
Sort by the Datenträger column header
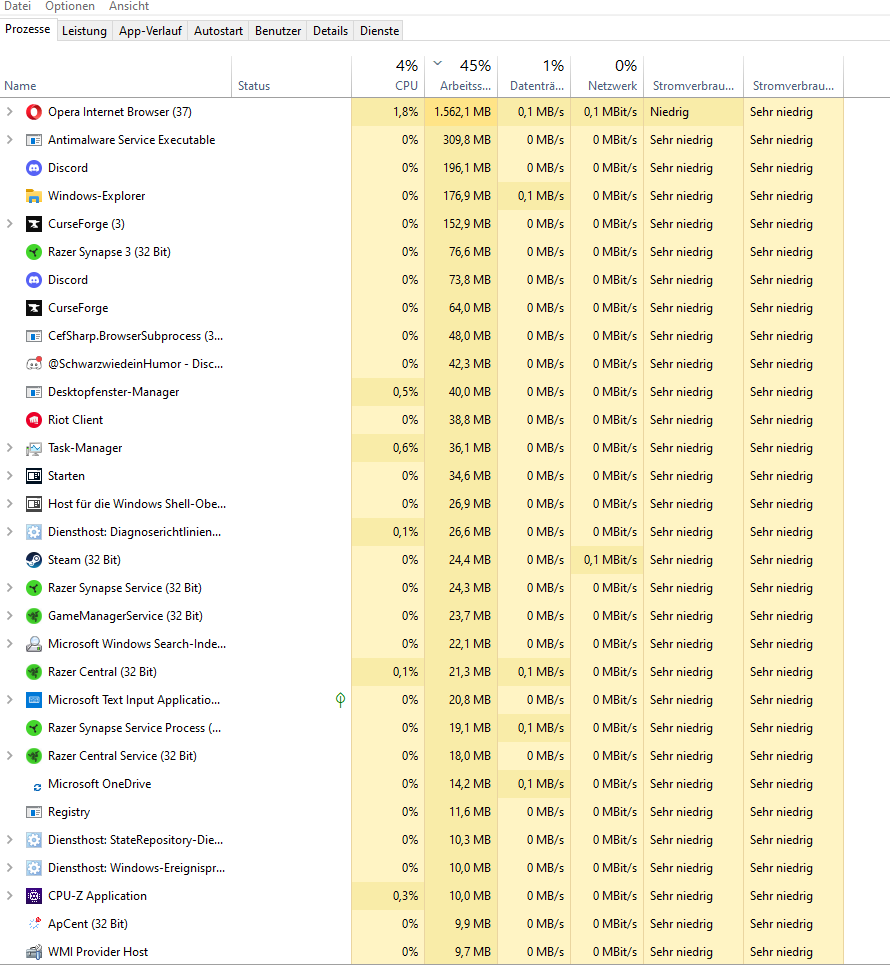coord(534,76)
